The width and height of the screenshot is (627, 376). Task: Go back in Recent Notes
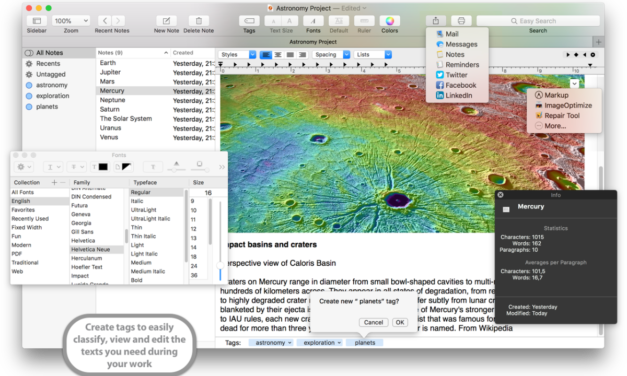click(105, 21)
